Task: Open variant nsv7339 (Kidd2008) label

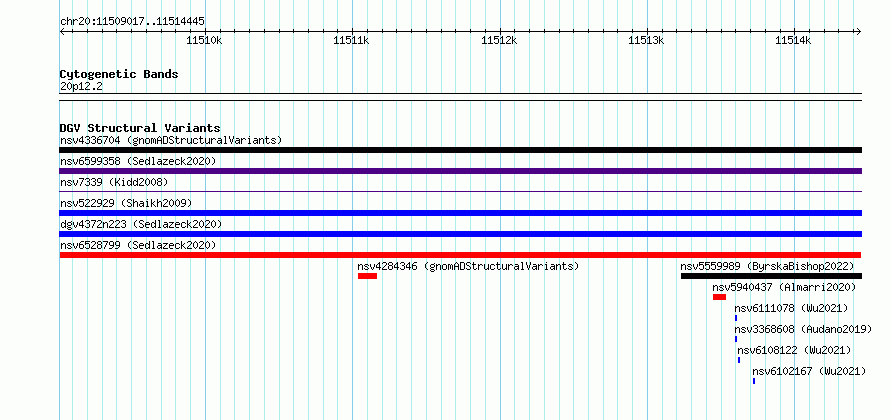Action: (x=114, y=182)
